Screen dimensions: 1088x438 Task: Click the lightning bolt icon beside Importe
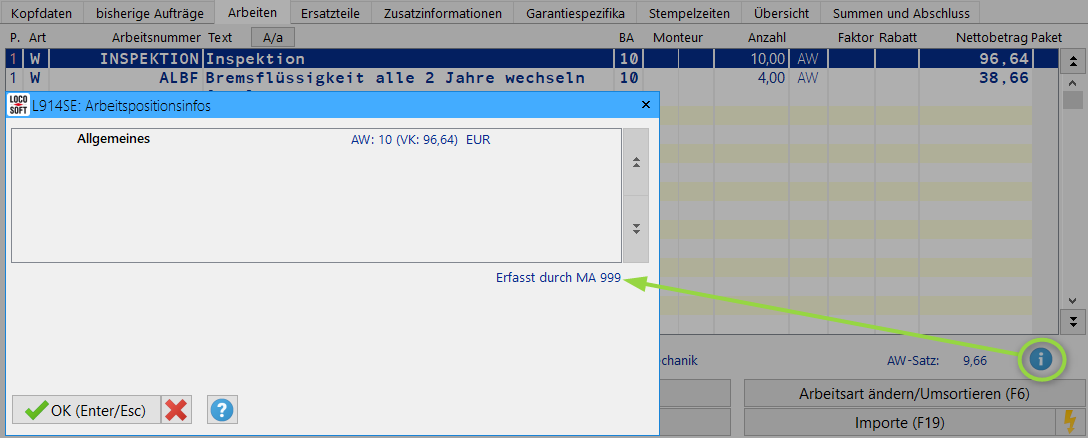coord(1071,422)
